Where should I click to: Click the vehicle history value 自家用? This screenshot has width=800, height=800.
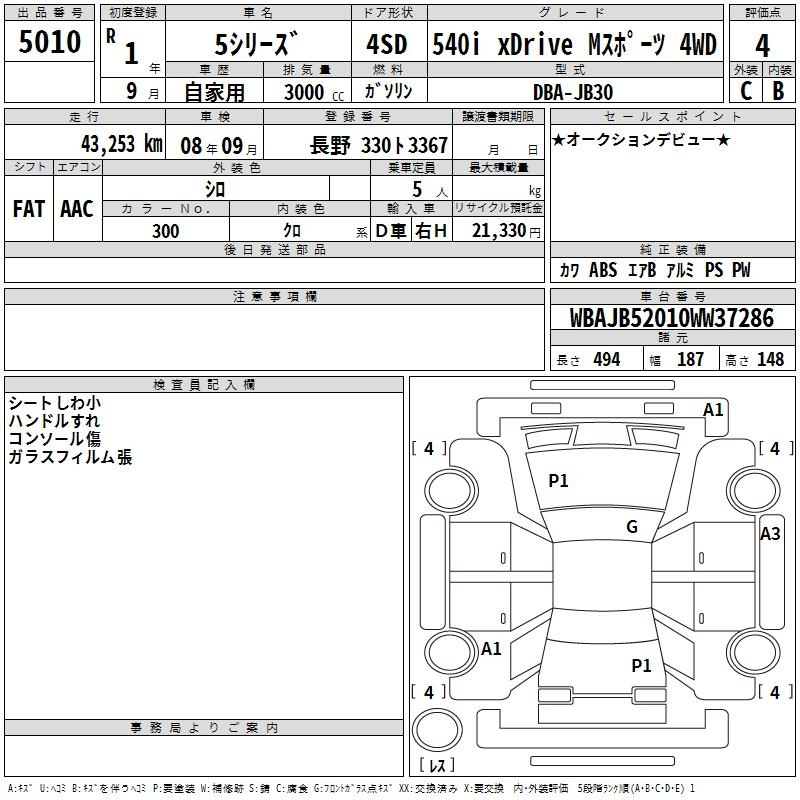point(215,92)
